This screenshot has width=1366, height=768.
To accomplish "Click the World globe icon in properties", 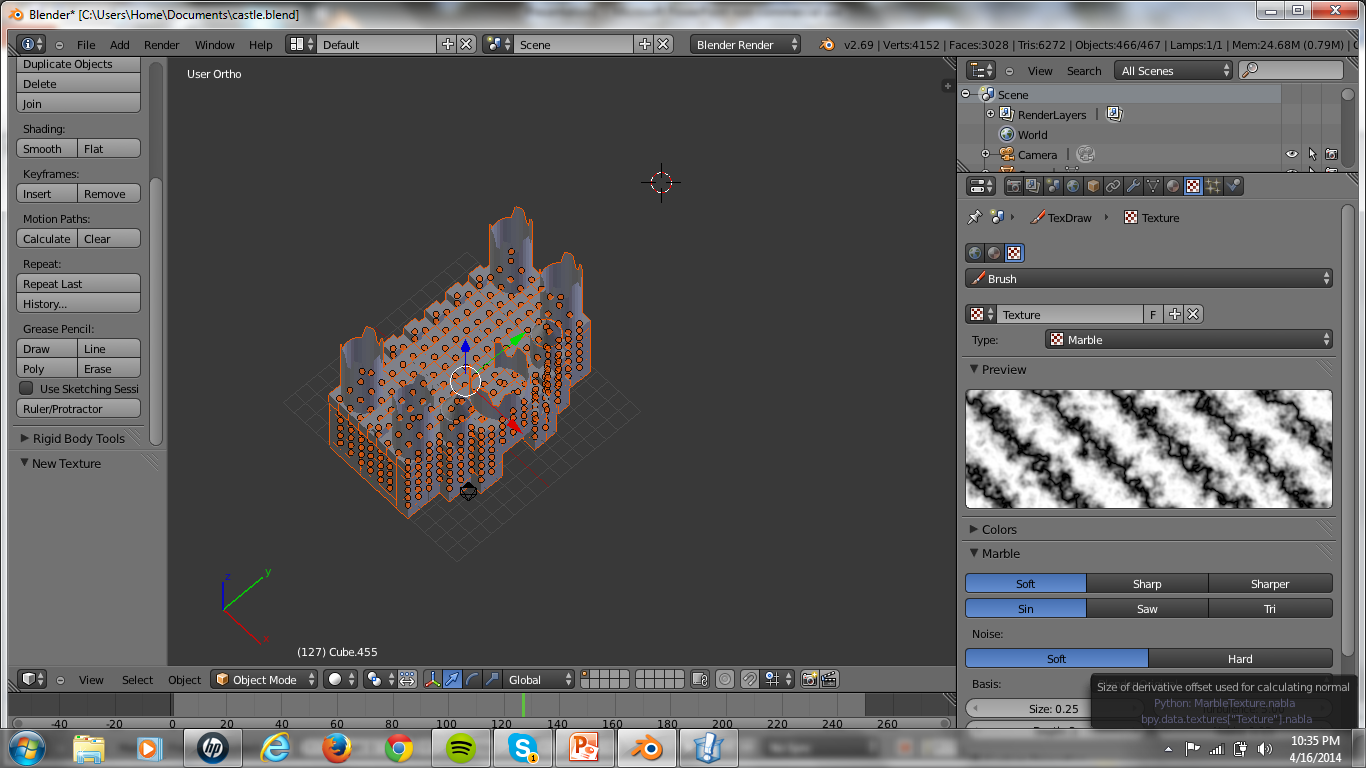I will point(1072,185).
